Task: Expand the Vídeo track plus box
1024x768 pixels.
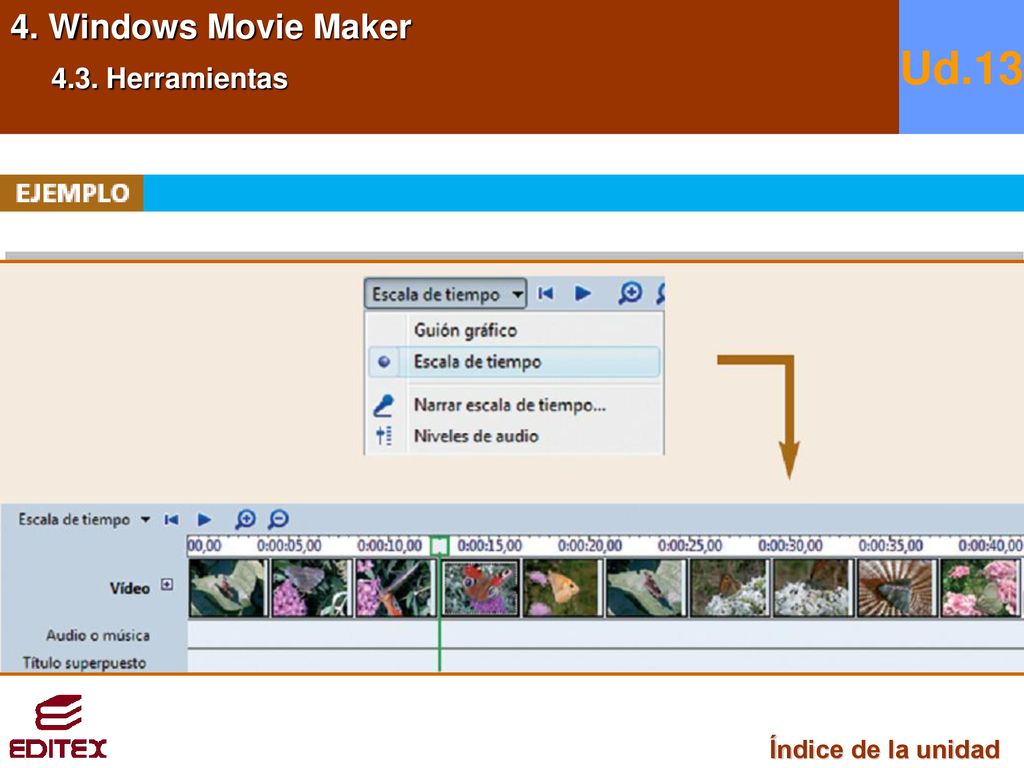Action: click(167, 584)
